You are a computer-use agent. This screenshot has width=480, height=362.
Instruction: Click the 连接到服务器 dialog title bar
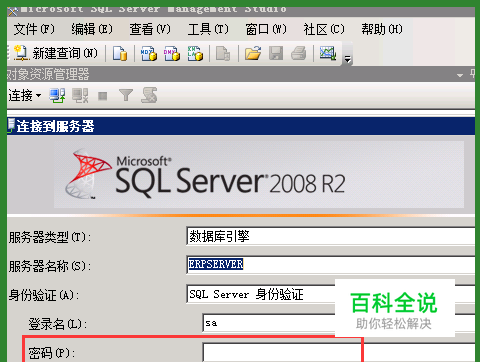[241, 126]
